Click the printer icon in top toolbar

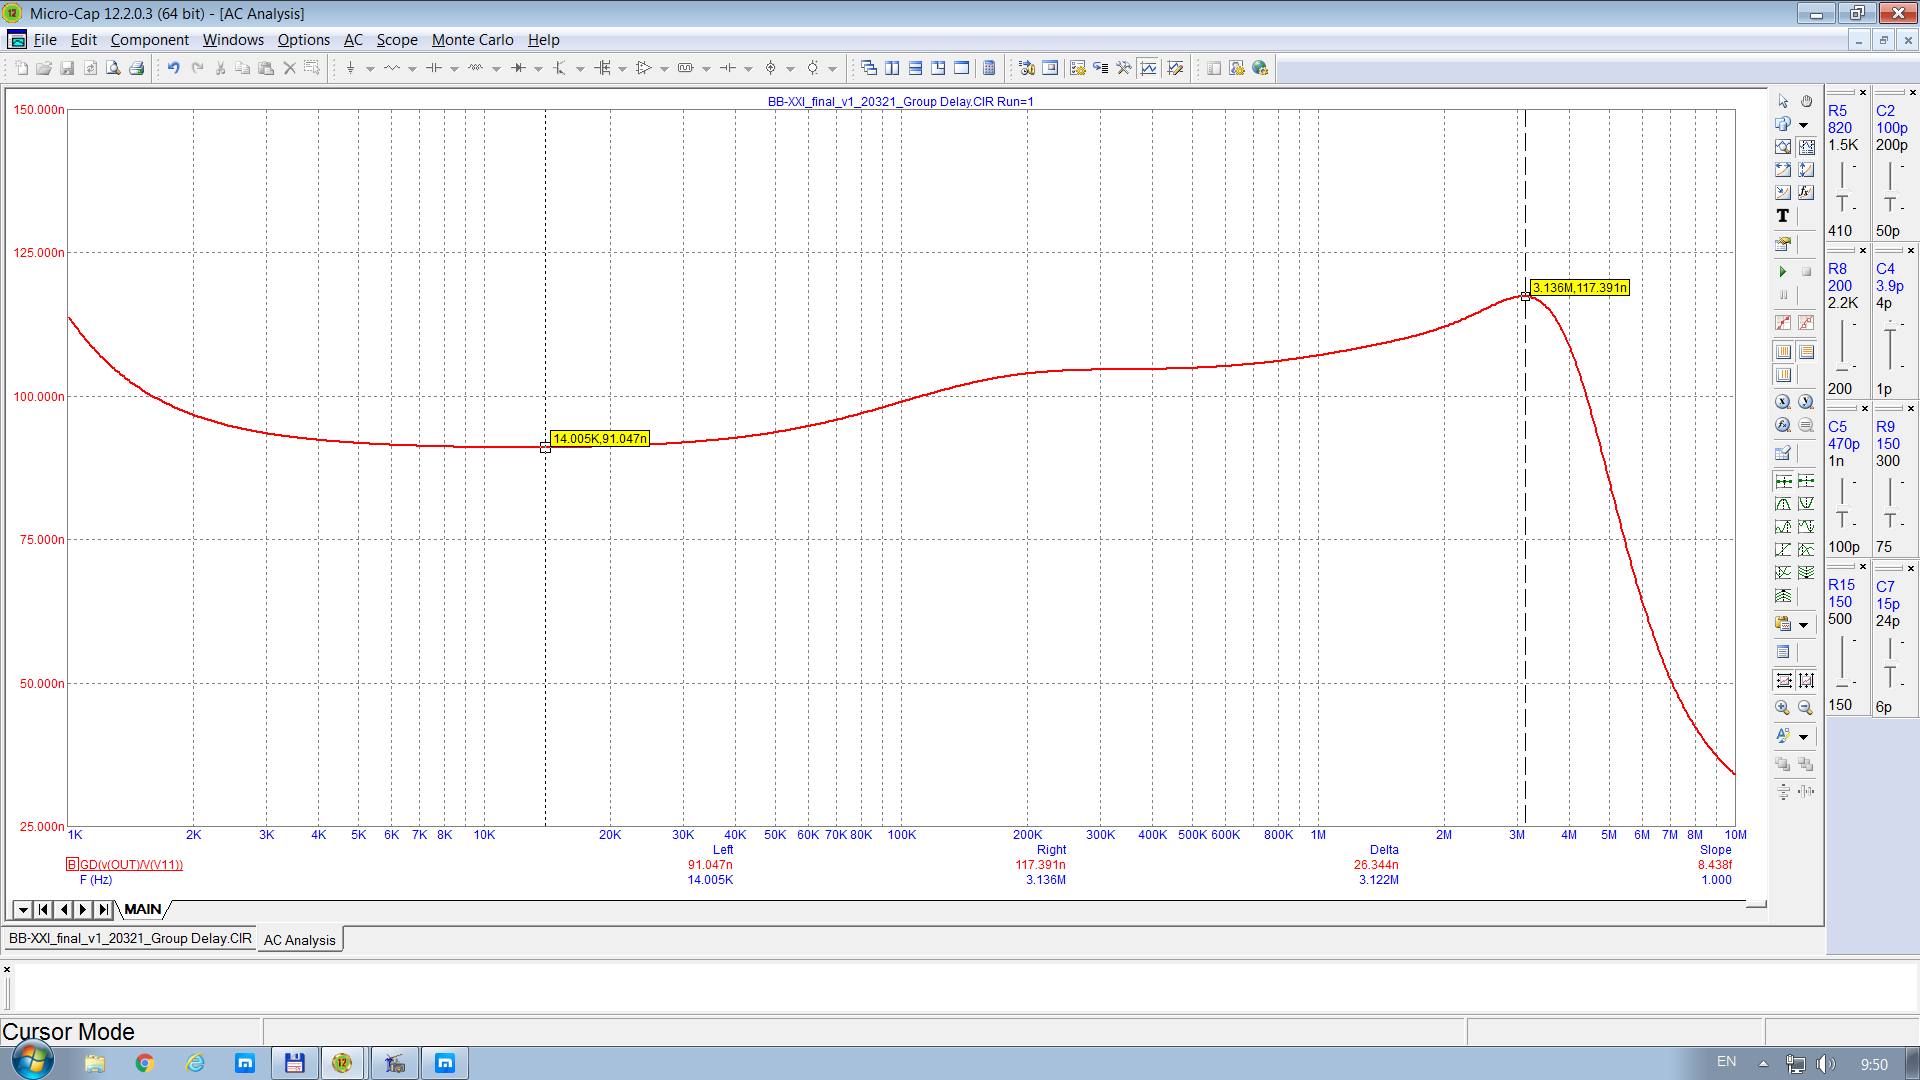click(137, 68)
